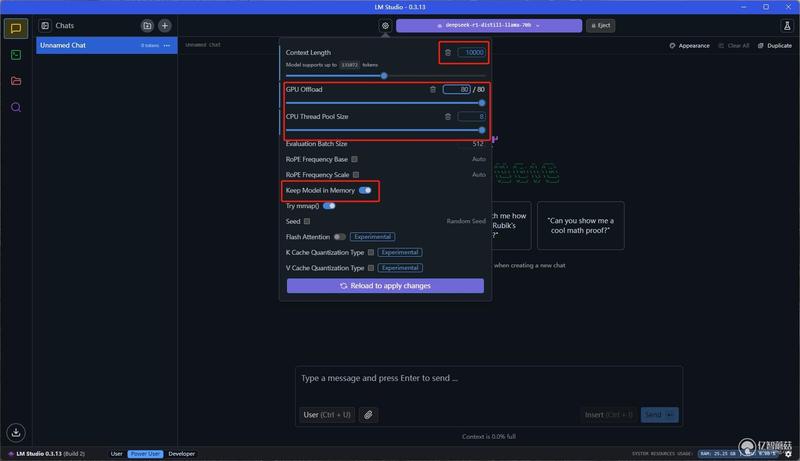Click the model settings gear icon
The height and width of the screenshot is (461, 800).
pyautogui.click(x=385, y=25)
